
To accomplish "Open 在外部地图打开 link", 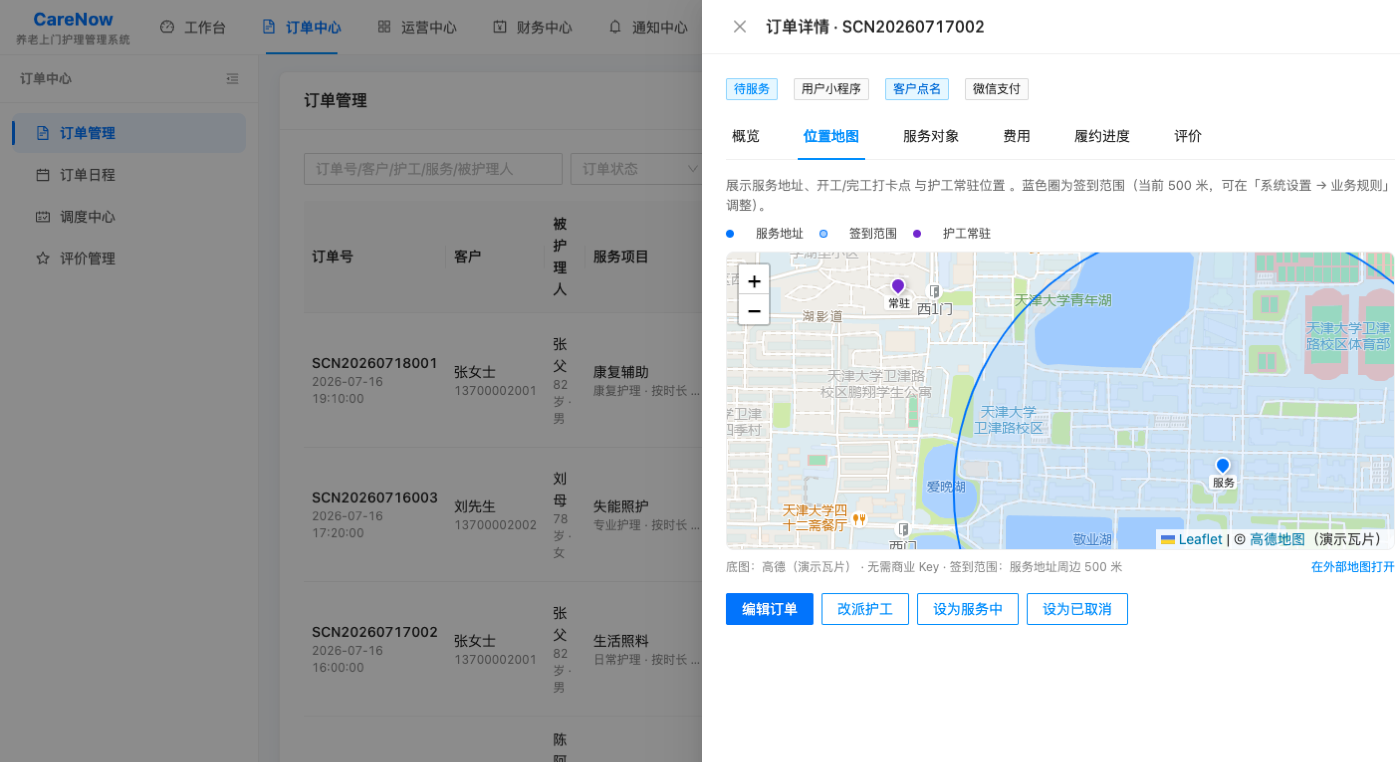I will tap(1352, 567).
